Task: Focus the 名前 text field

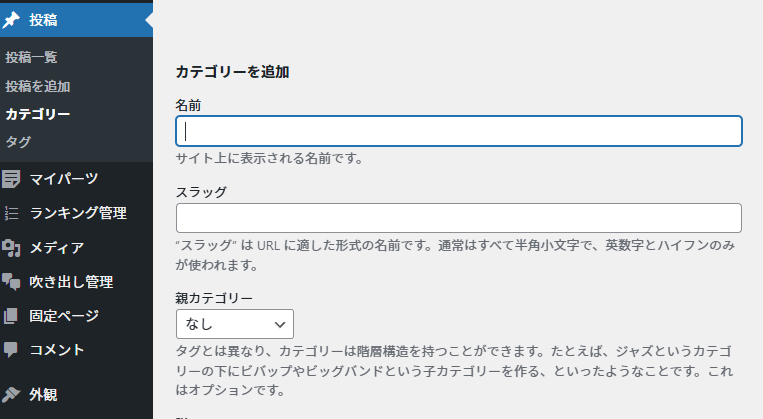Action: click(458, 131)
